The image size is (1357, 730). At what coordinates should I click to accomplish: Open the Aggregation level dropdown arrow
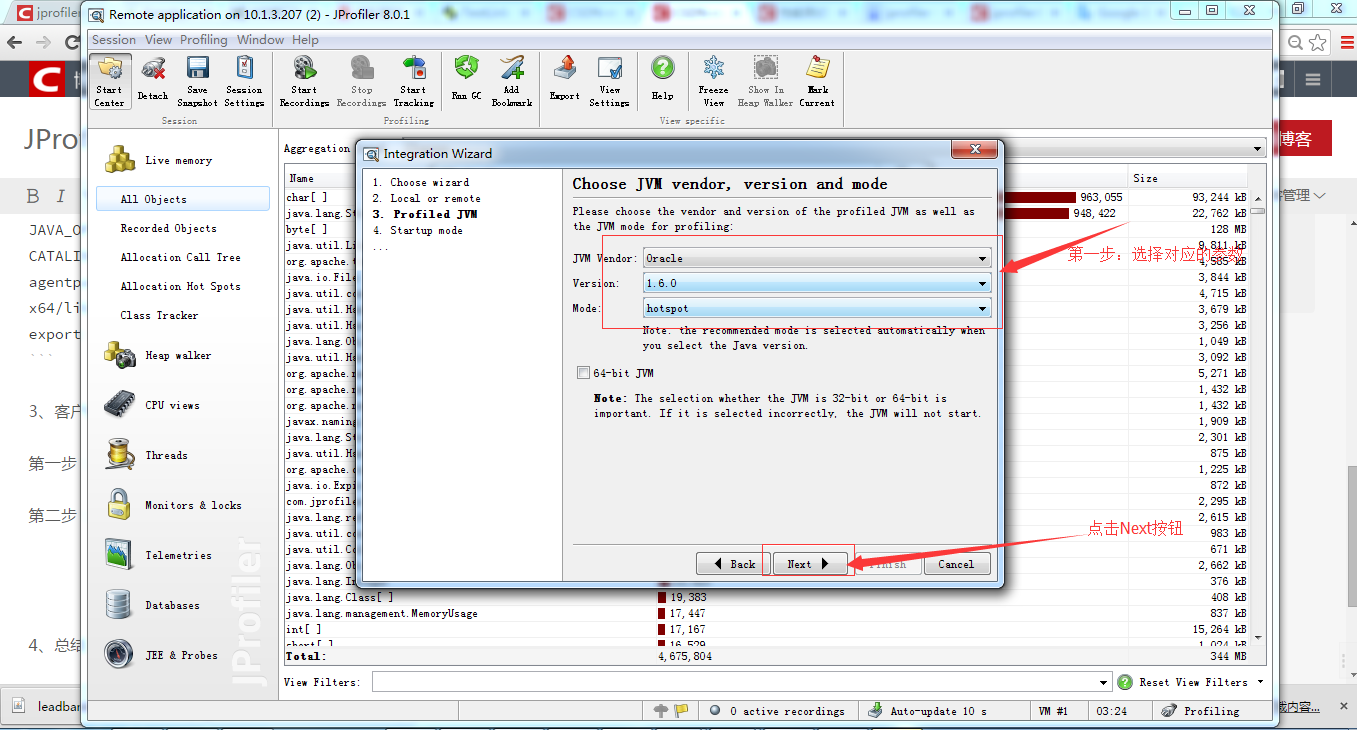tap(1258, 149)
